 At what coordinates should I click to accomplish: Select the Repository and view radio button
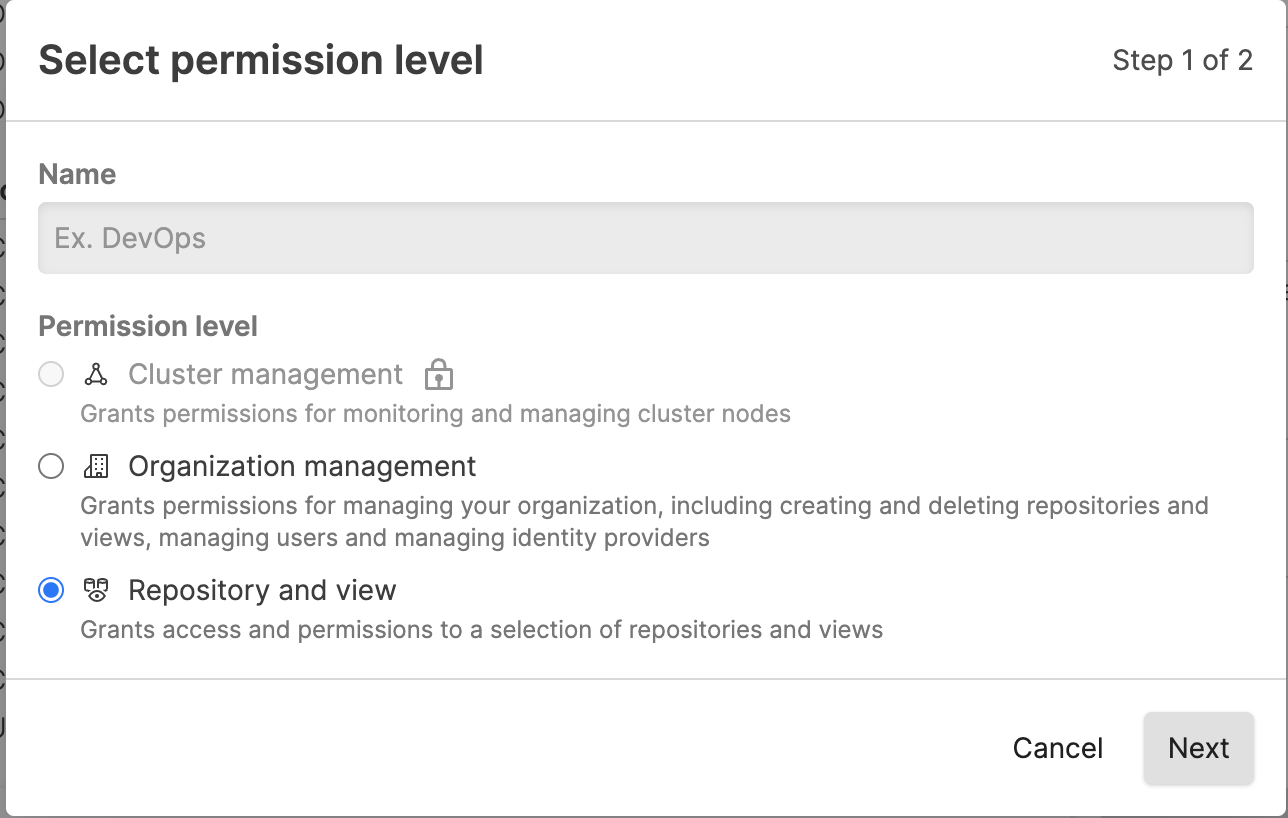tap(51, 590)
